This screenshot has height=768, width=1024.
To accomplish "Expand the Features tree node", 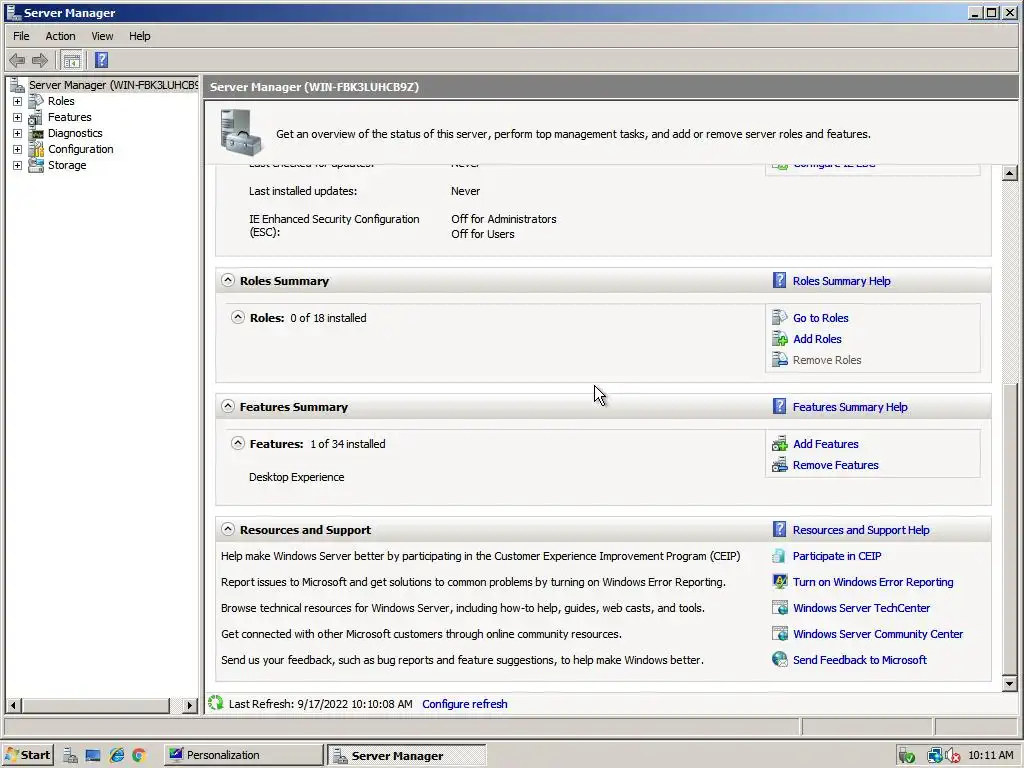I will point(18,118).
